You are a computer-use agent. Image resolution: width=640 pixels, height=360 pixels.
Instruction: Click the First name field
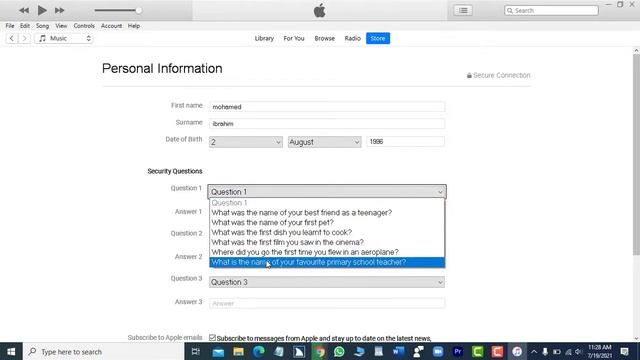point(327,107)
